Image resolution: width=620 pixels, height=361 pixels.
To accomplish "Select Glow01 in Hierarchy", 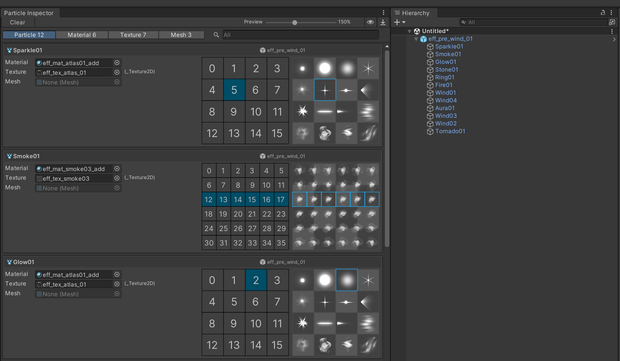I will (x=446, y=62).
